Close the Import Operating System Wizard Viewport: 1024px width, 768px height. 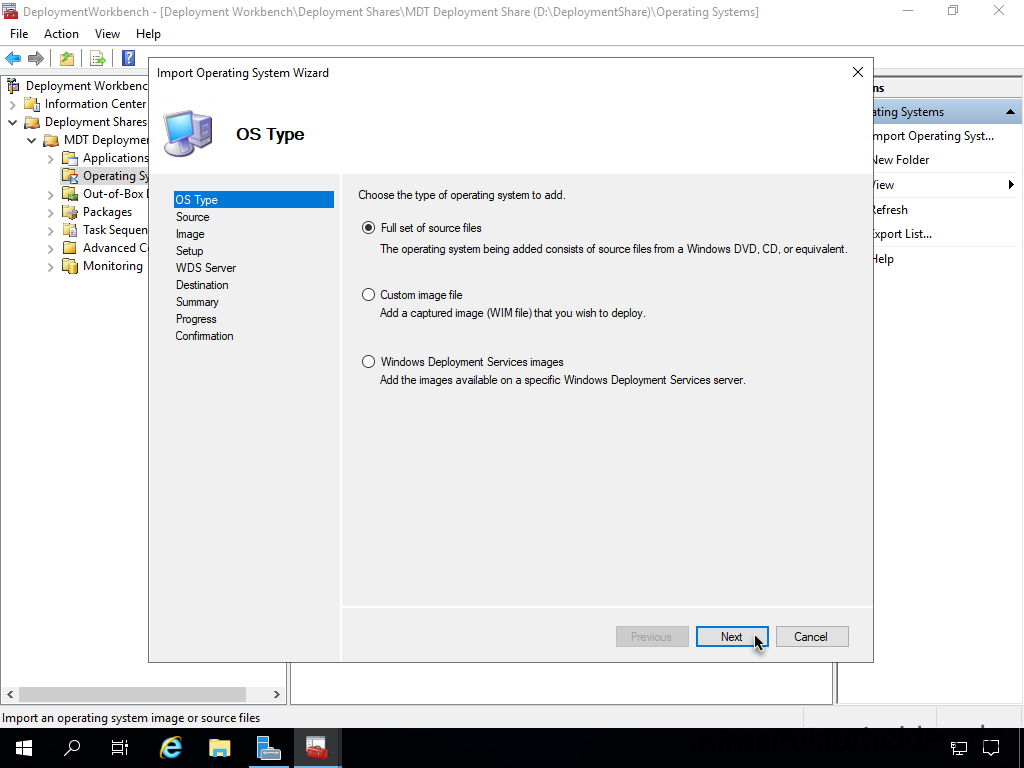pos(858,72)
